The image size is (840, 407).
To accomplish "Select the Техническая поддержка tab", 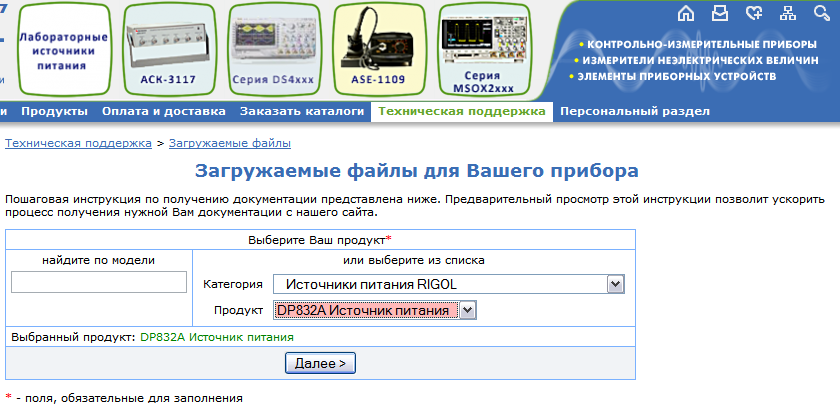I will (x=462, y=111).
